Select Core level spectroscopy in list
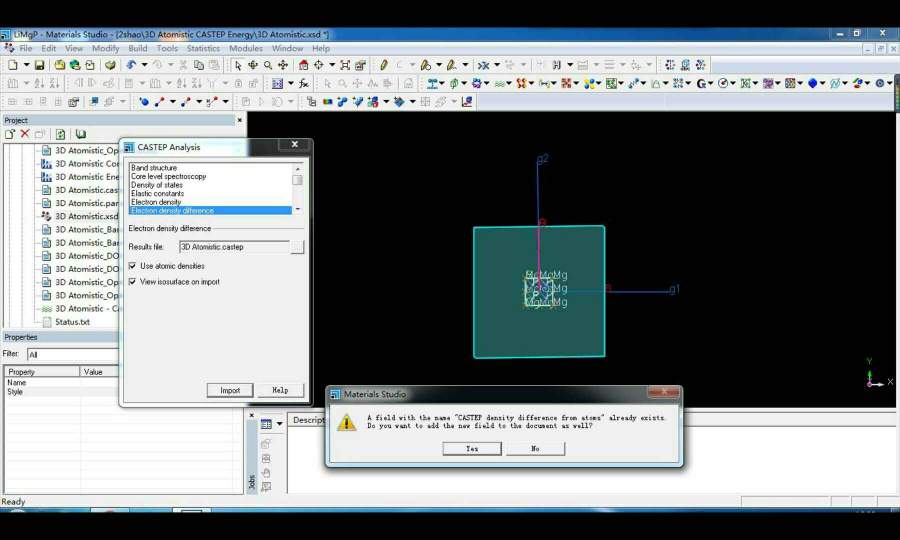 click(168, 176)
